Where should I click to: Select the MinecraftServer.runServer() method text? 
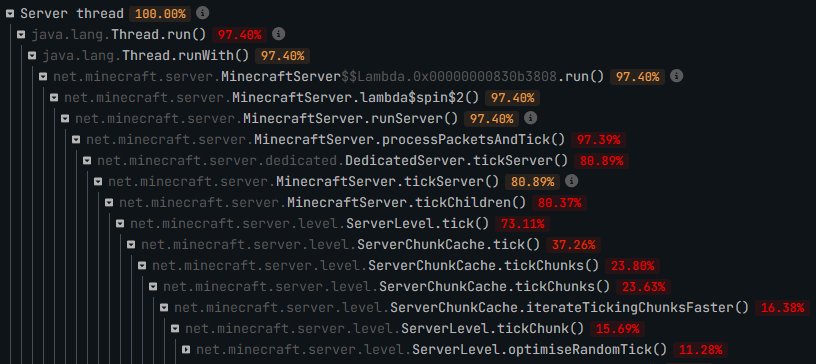click(x=266, y=119)
